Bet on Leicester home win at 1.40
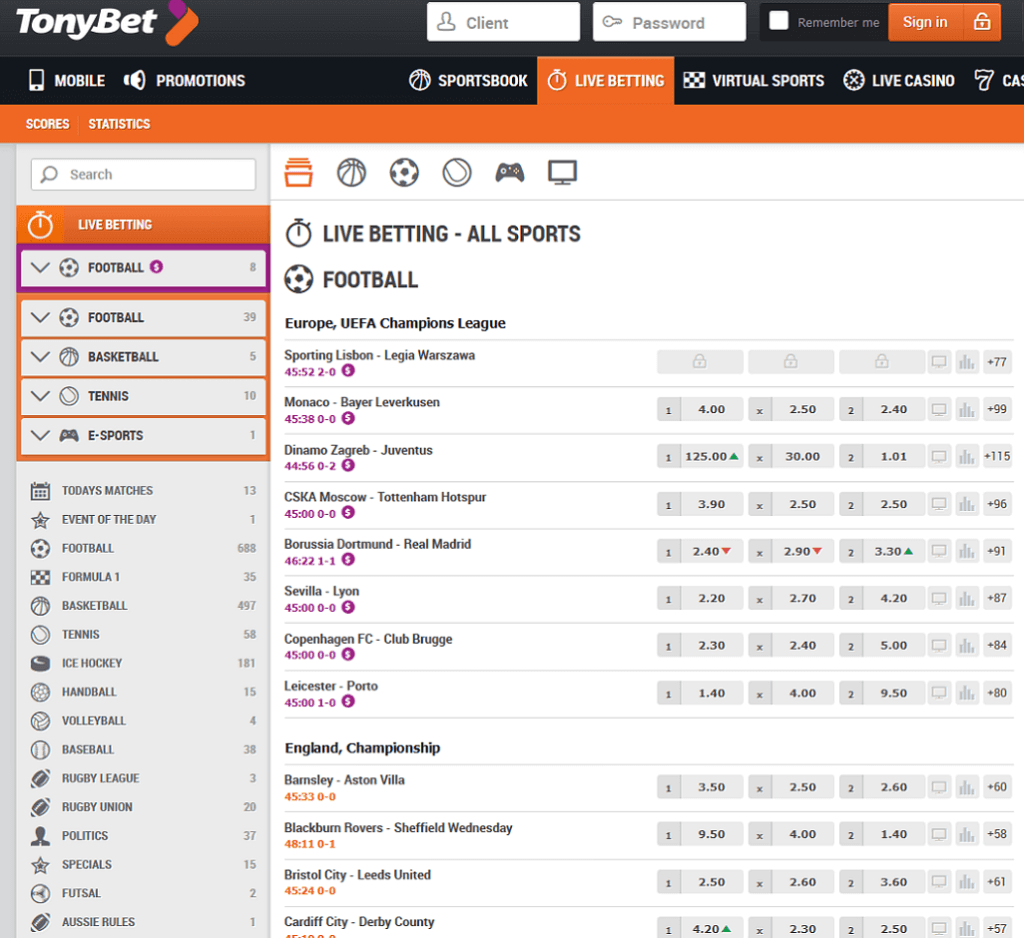The height and width of the screenshot is (938, 1024). [x=700, y=693]
